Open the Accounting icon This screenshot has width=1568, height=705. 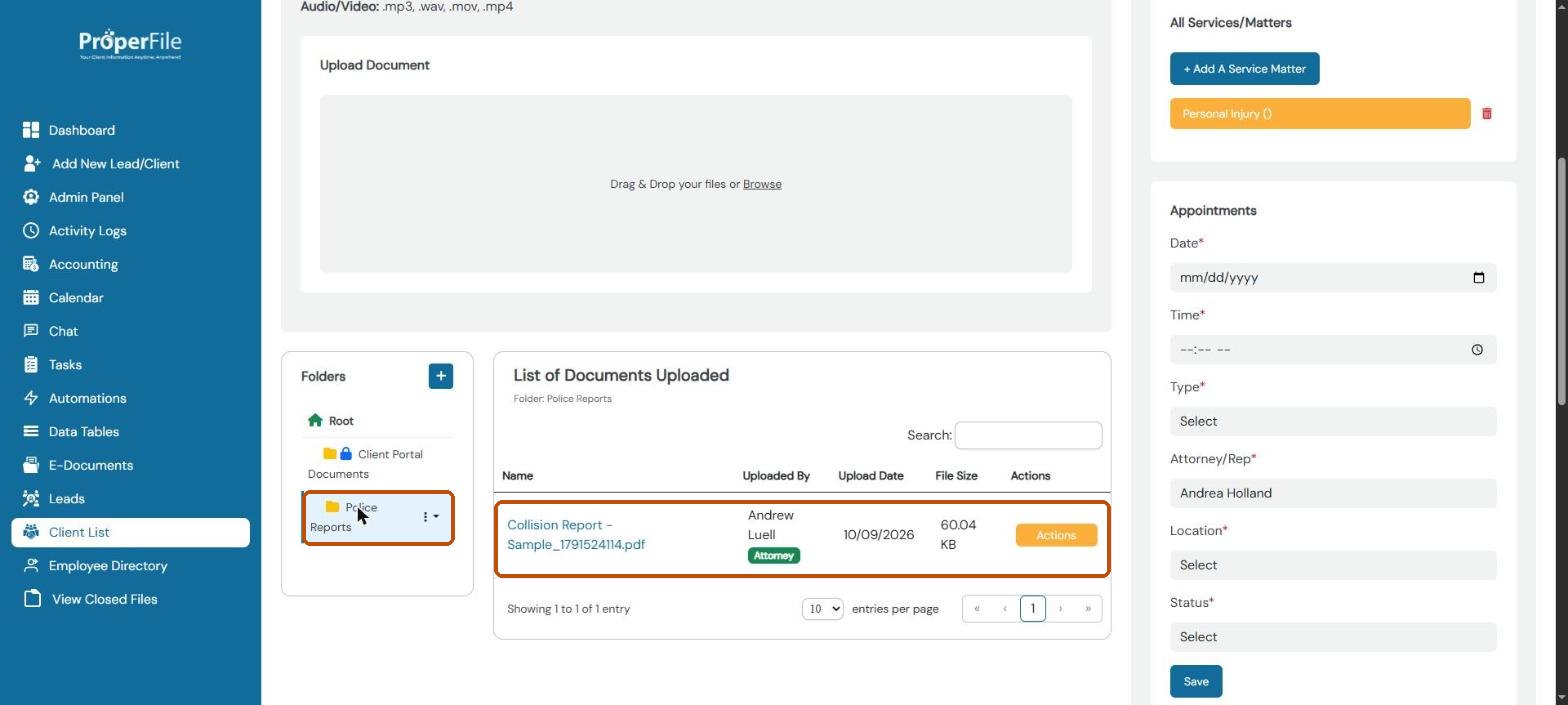31,264
